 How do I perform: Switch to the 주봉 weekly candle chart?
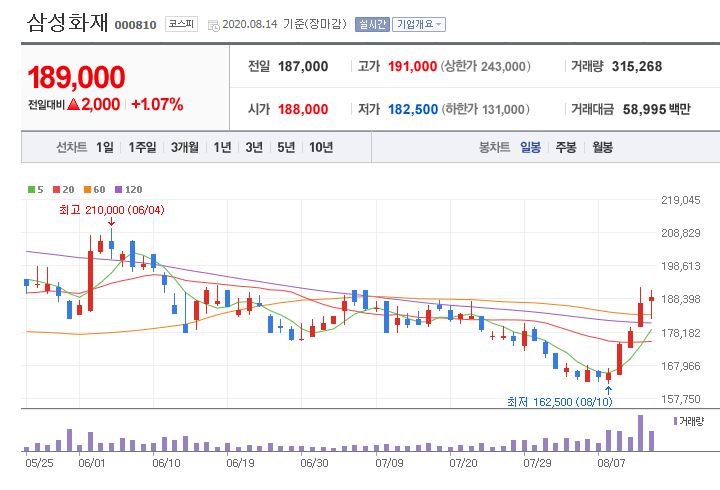566,147
